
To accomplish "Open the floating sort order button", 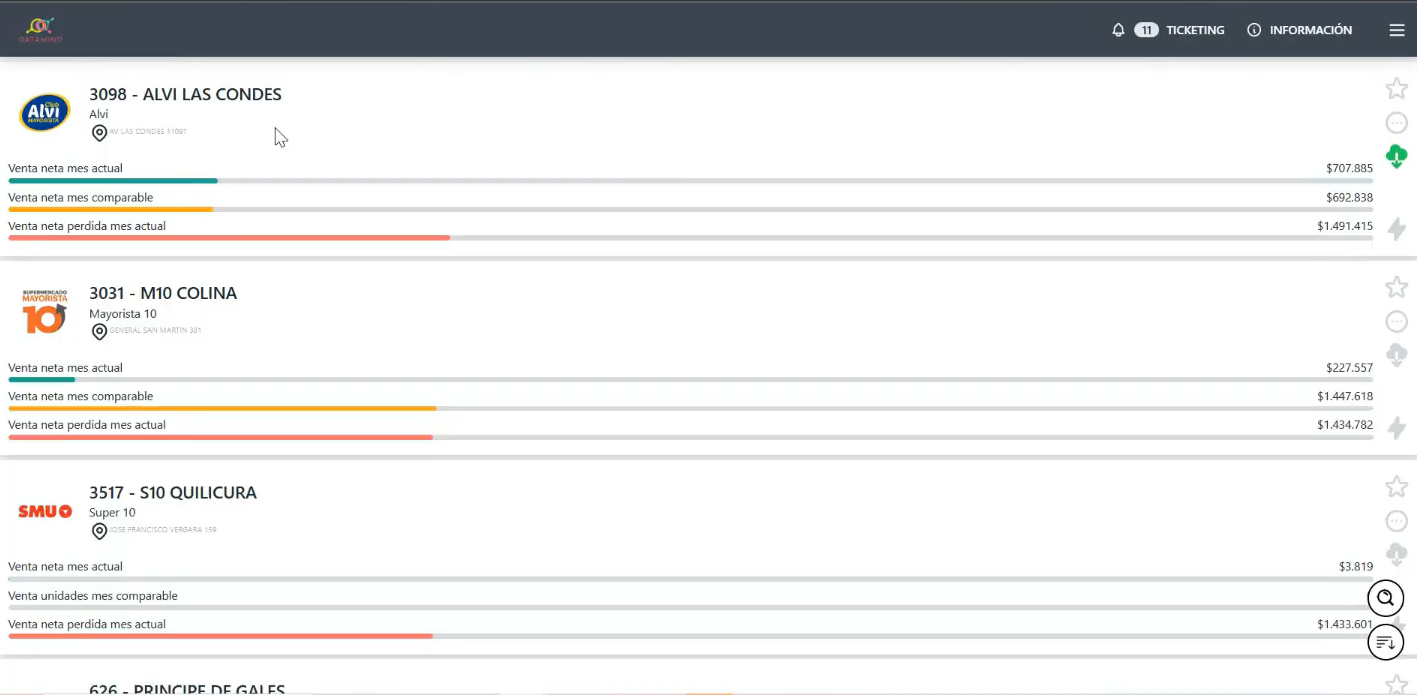I will pyautogui.click(x=1385, y=642).
